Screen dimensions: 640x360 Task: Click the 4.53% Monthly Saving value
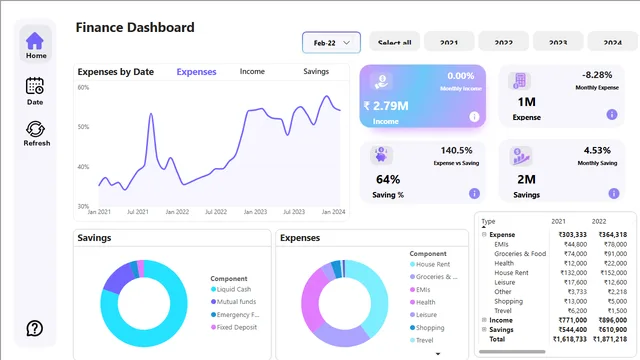[x=597, y=151]
